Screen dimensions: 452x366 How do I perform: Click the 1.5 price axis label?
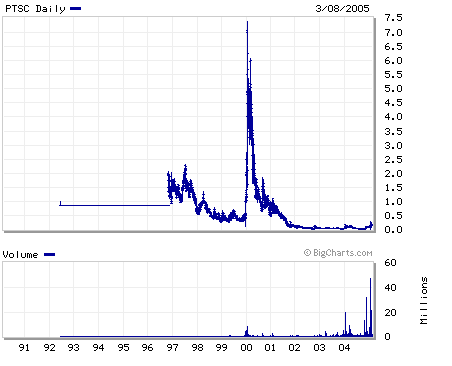(393, 188)
